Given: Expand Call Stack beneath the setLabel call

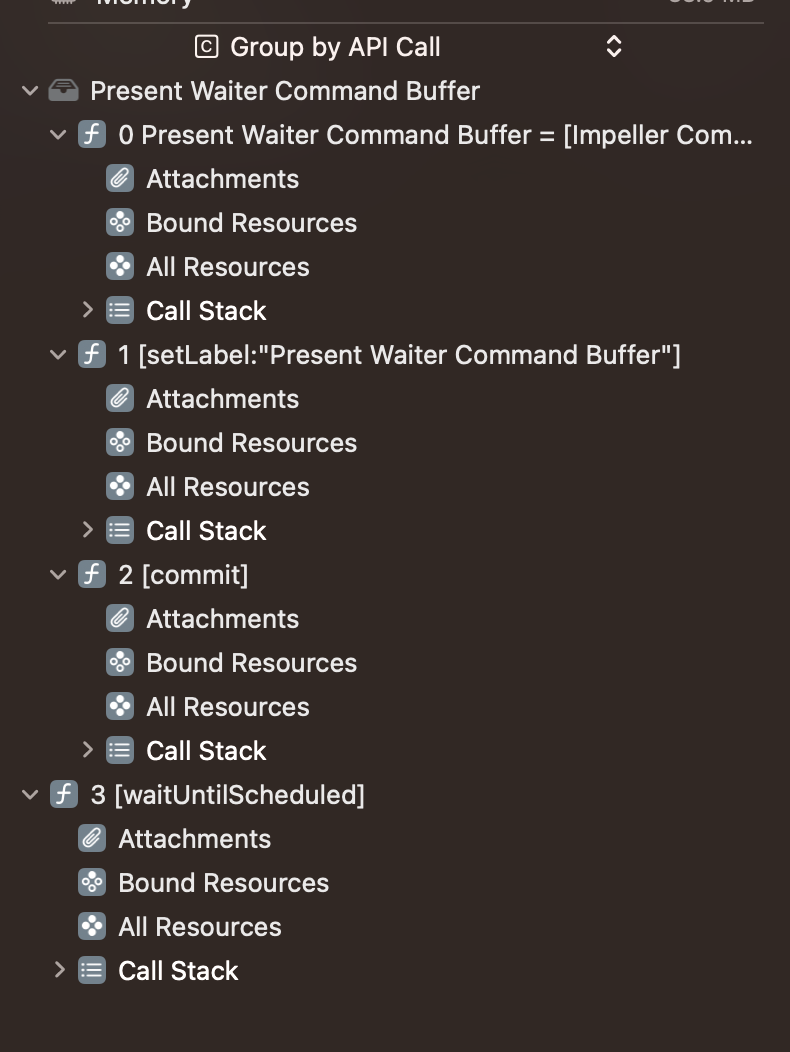Looking at the screenshot, I should pyautogui.click(x=88, y=530).
